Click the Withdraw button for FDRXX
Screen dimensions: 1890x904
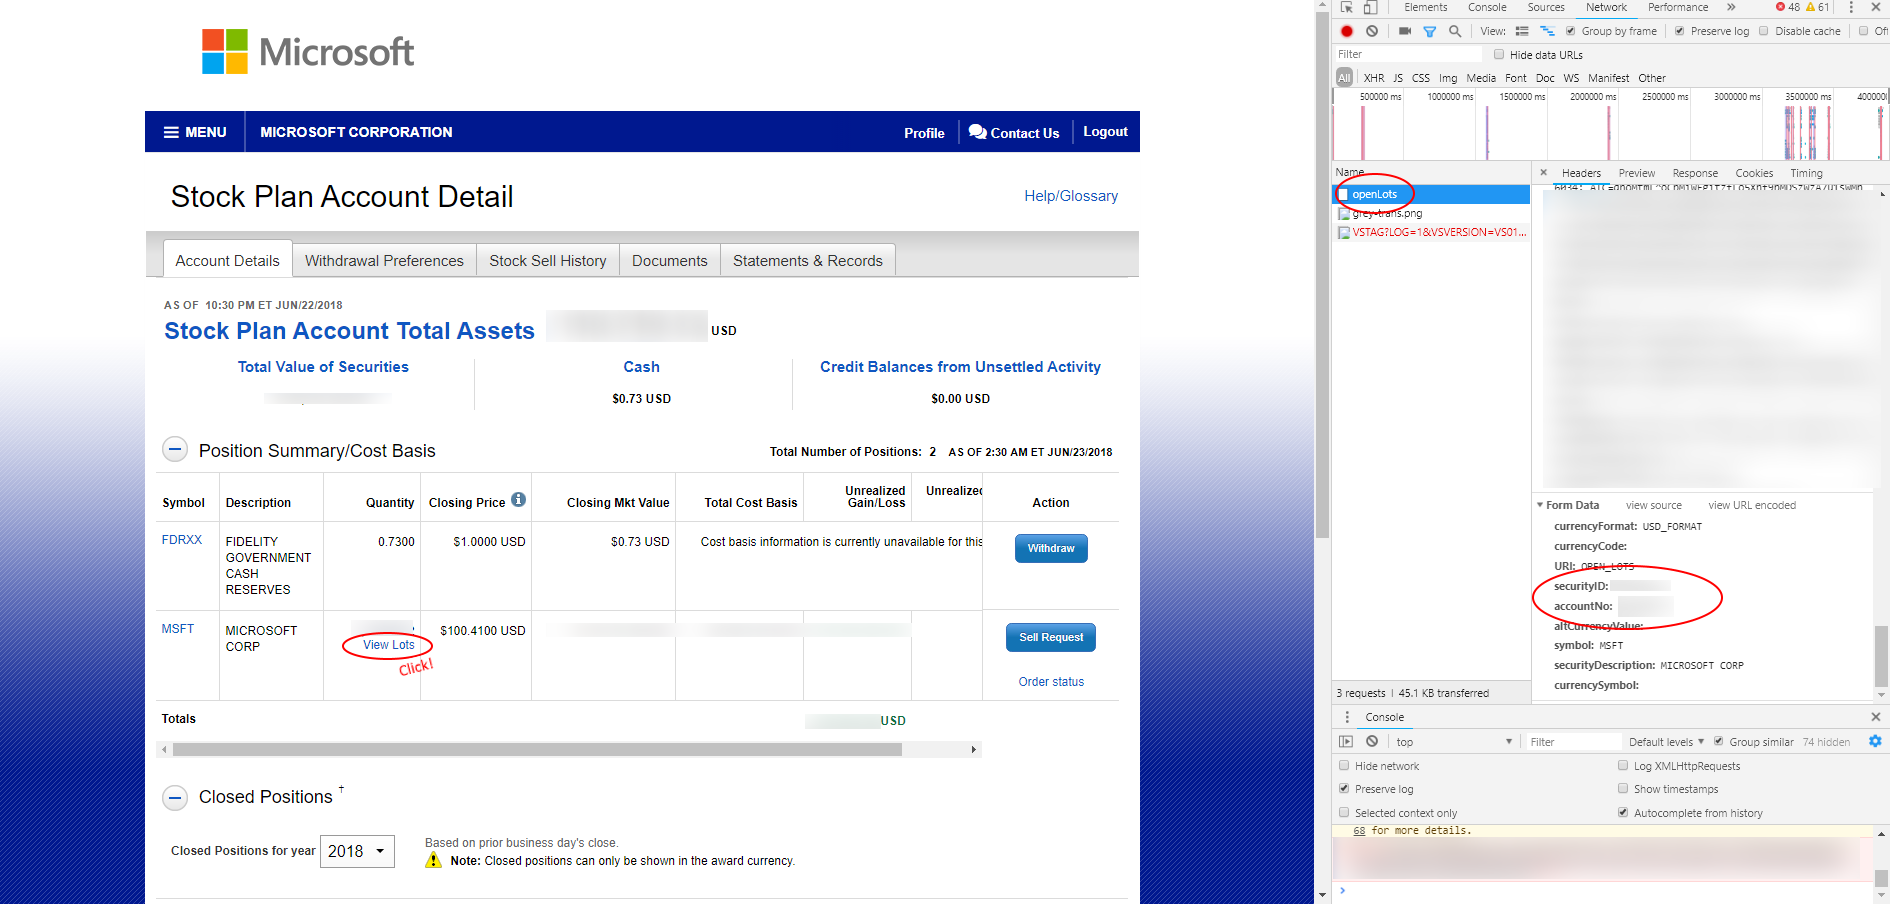(1051, 548)
